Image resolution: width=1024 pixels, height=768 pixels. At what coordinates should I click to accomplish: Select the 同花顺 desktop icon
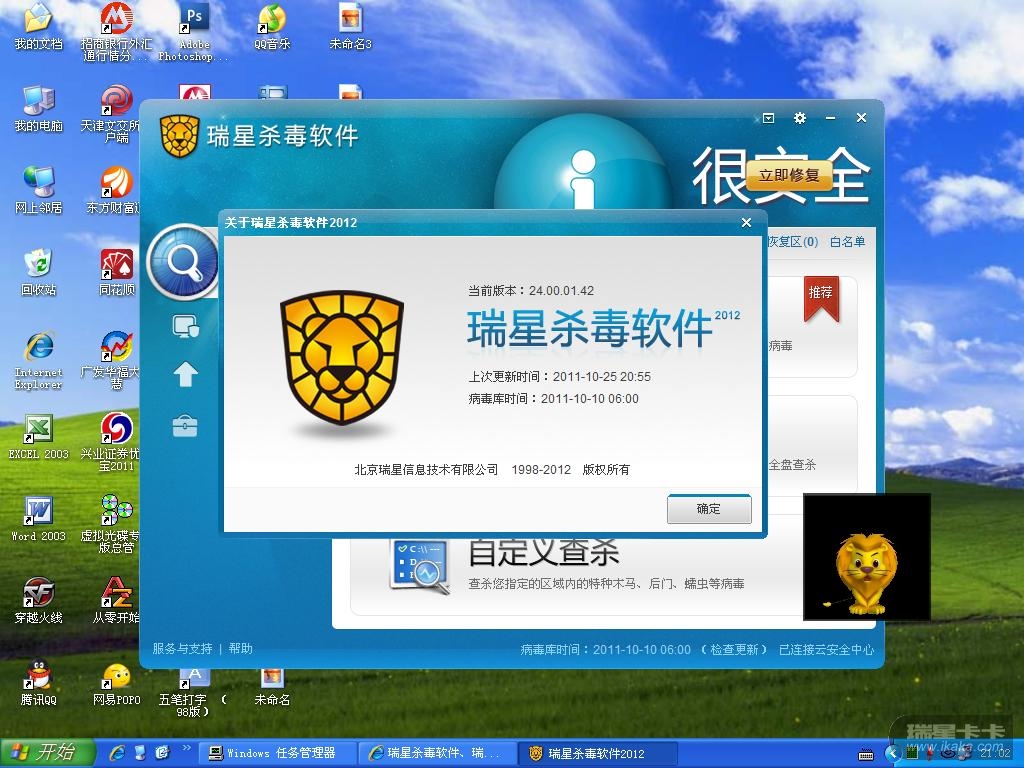116,272
